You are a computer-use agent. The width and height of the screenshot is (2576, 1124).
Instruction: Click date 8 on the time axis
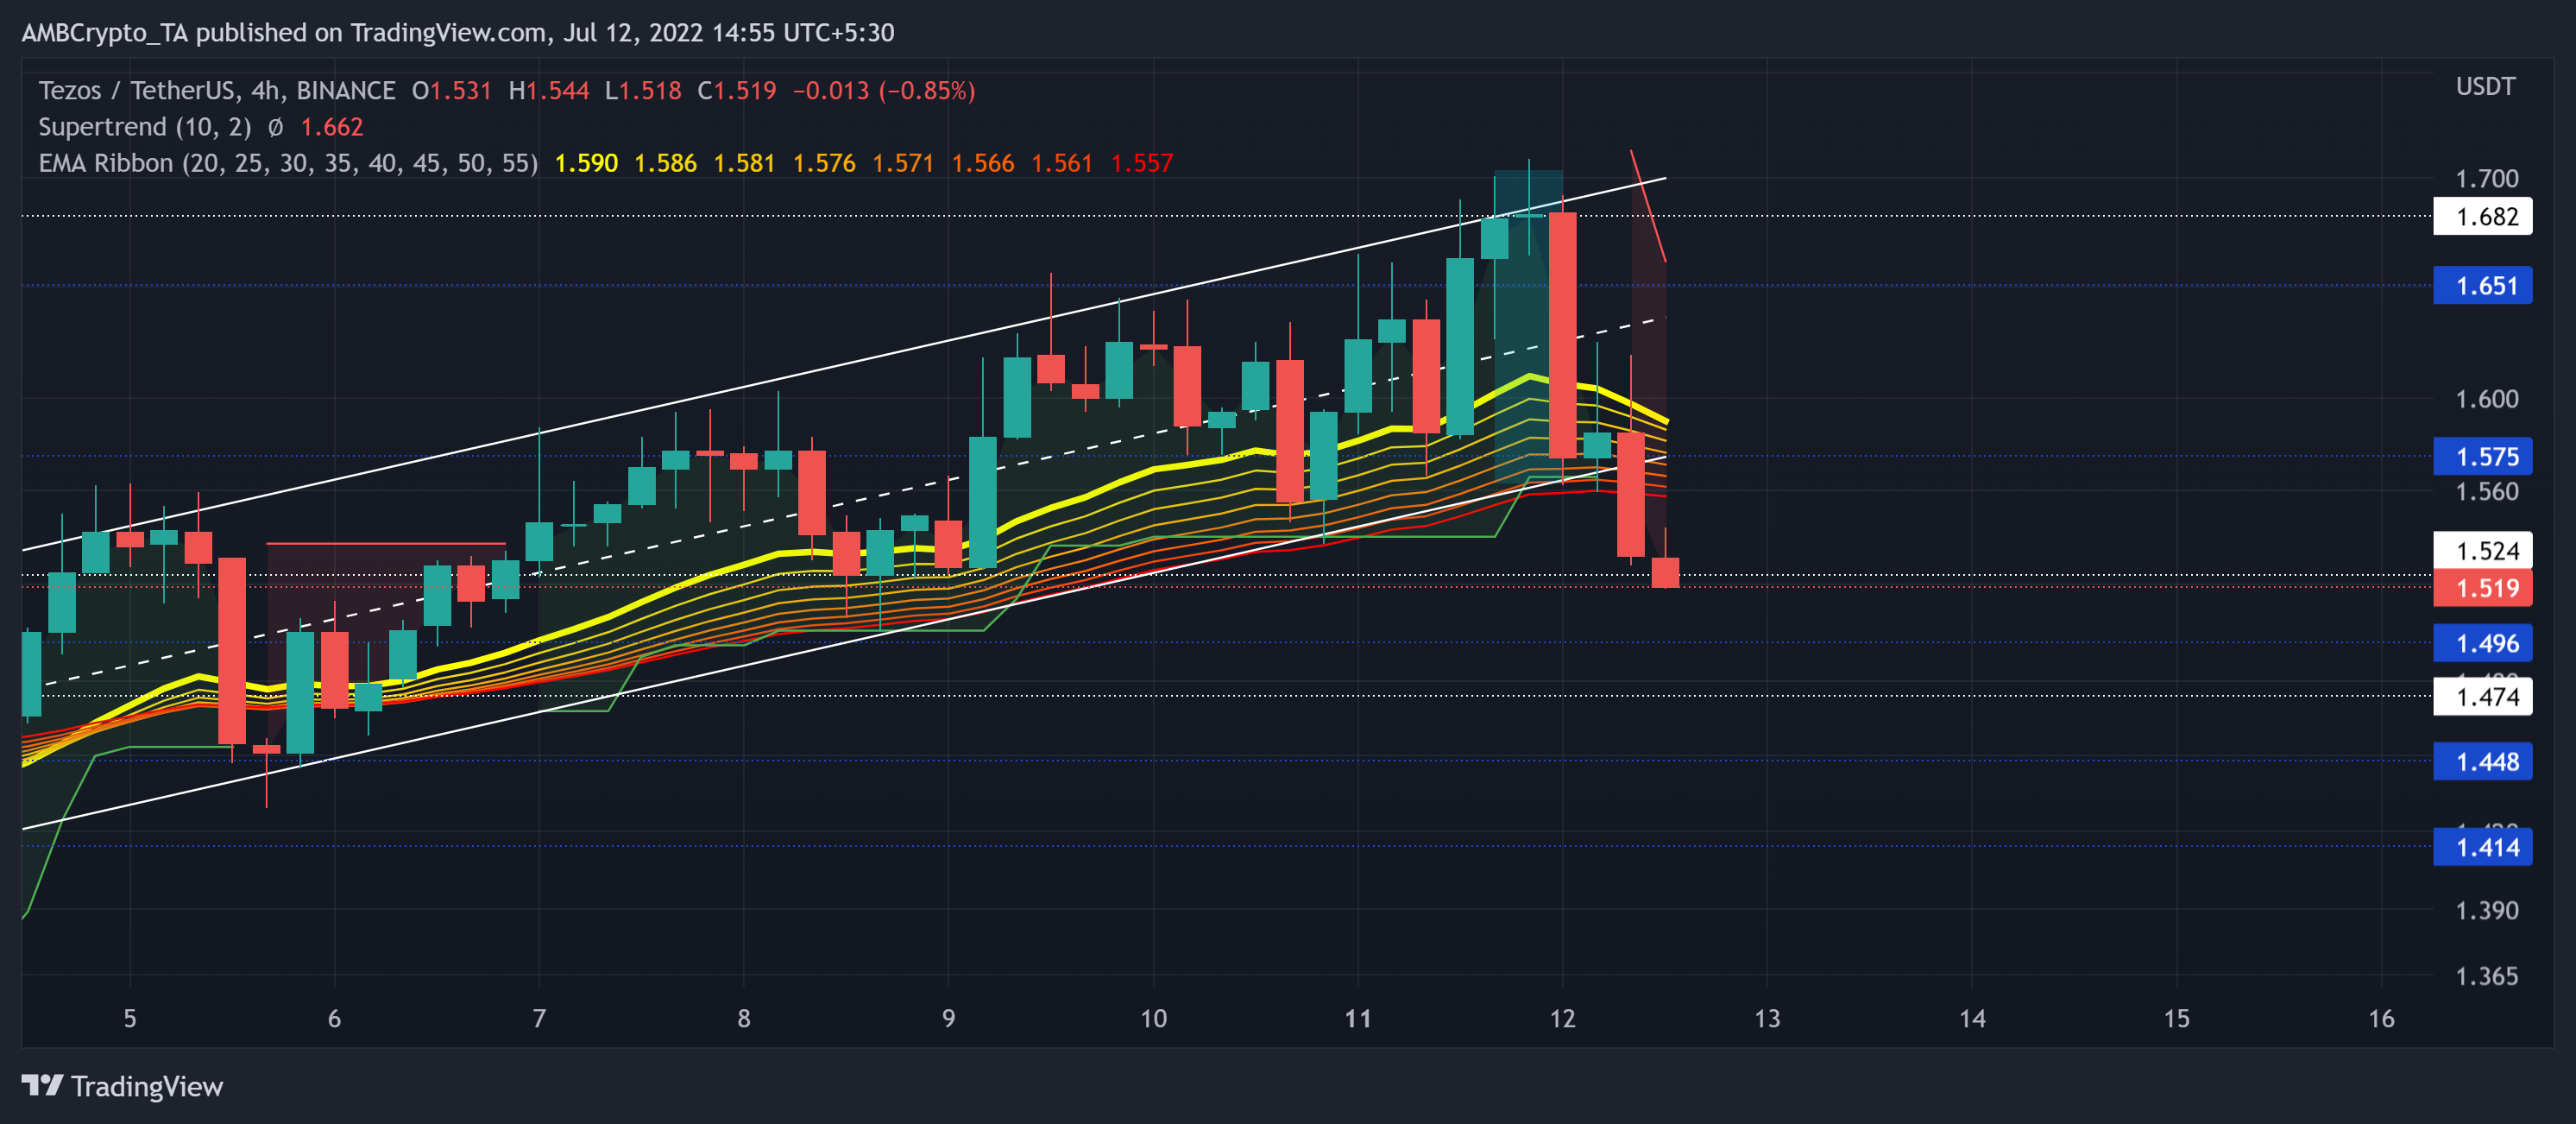(743, 1018)
